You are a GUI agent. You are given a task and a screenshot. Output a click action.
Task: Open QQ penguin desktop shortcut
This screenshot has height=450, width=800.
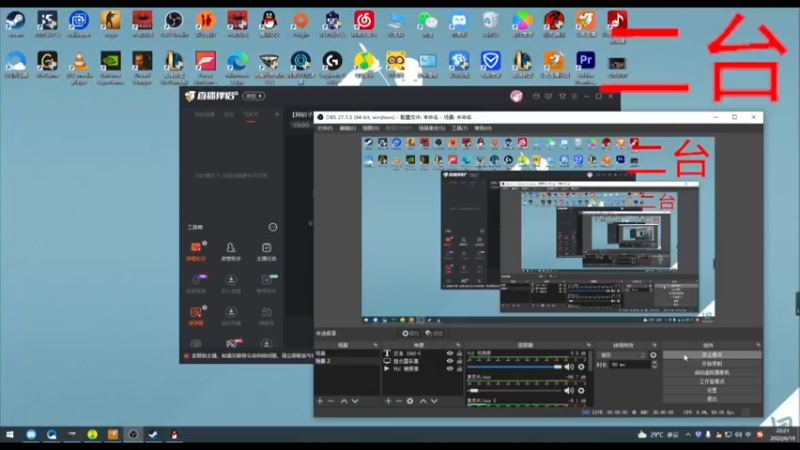tap(269, 24)
